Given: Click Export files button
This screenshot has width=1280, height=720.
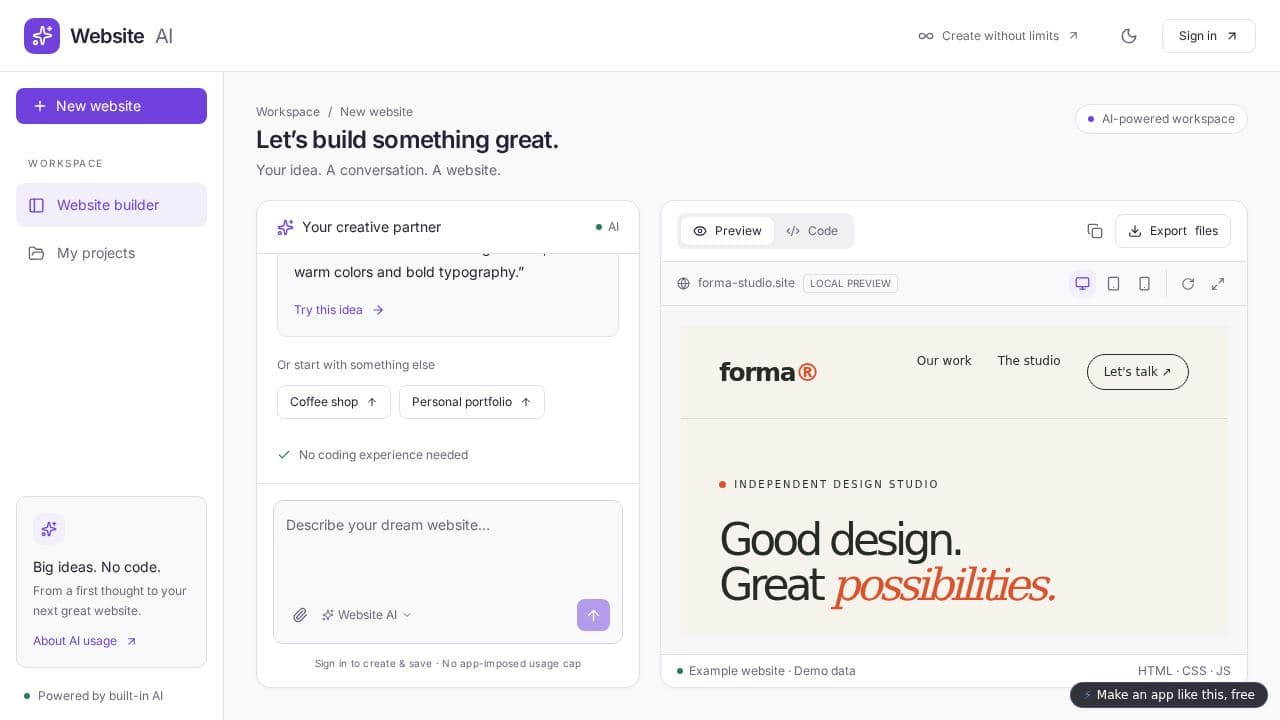Looking at the screenshot, I should pos(1173,231).
